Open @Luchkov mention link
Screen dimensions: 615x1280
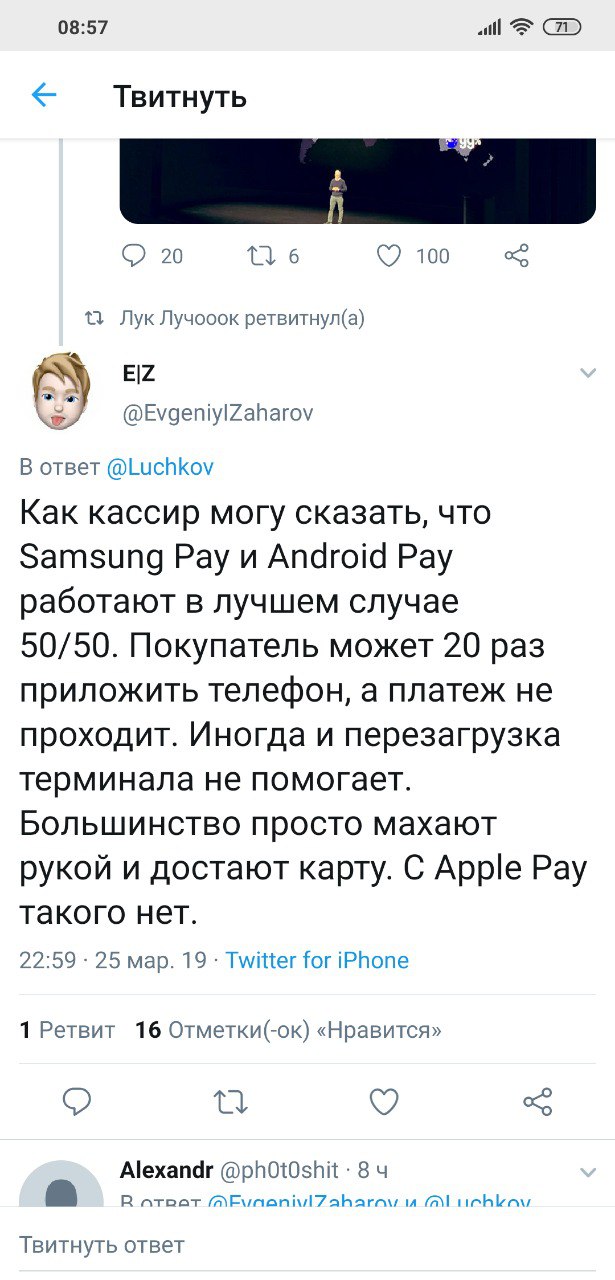160,467
